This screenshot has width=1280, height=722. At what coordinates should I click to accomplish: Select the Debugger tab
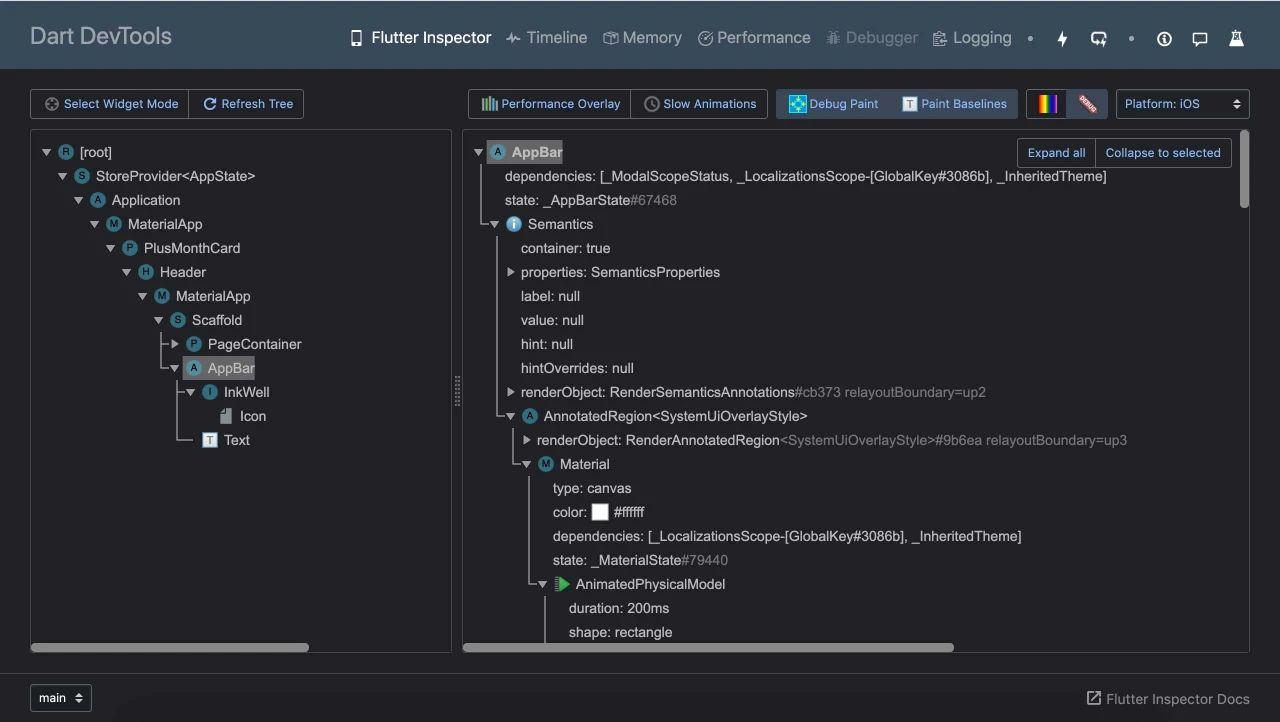click(872, 38)
